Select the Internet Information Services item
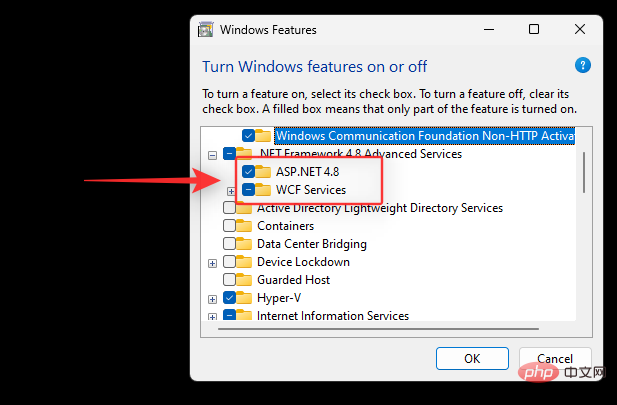This screenshot has height=405, width=617. click(332, 315)
